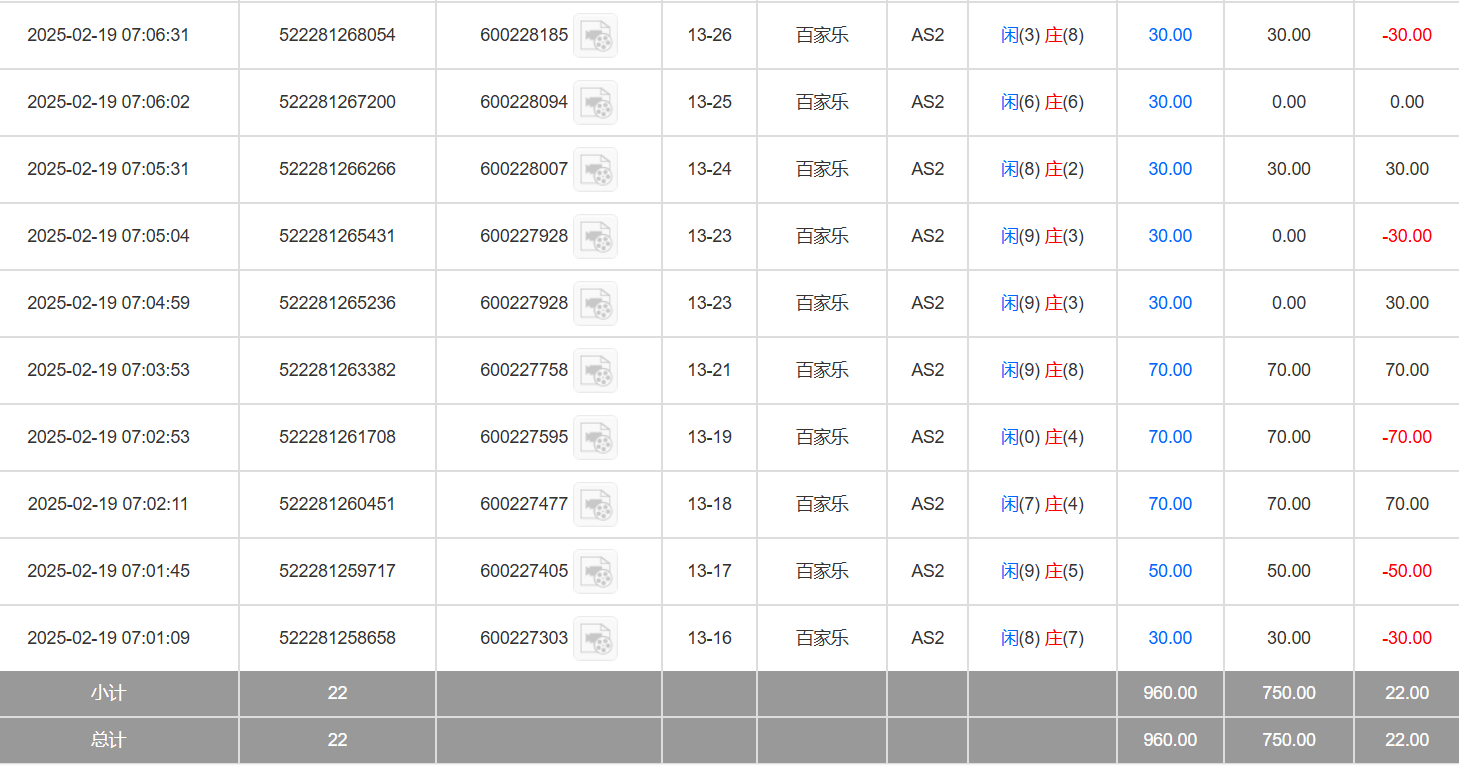Click the 小计 subtotal row label

108,693
